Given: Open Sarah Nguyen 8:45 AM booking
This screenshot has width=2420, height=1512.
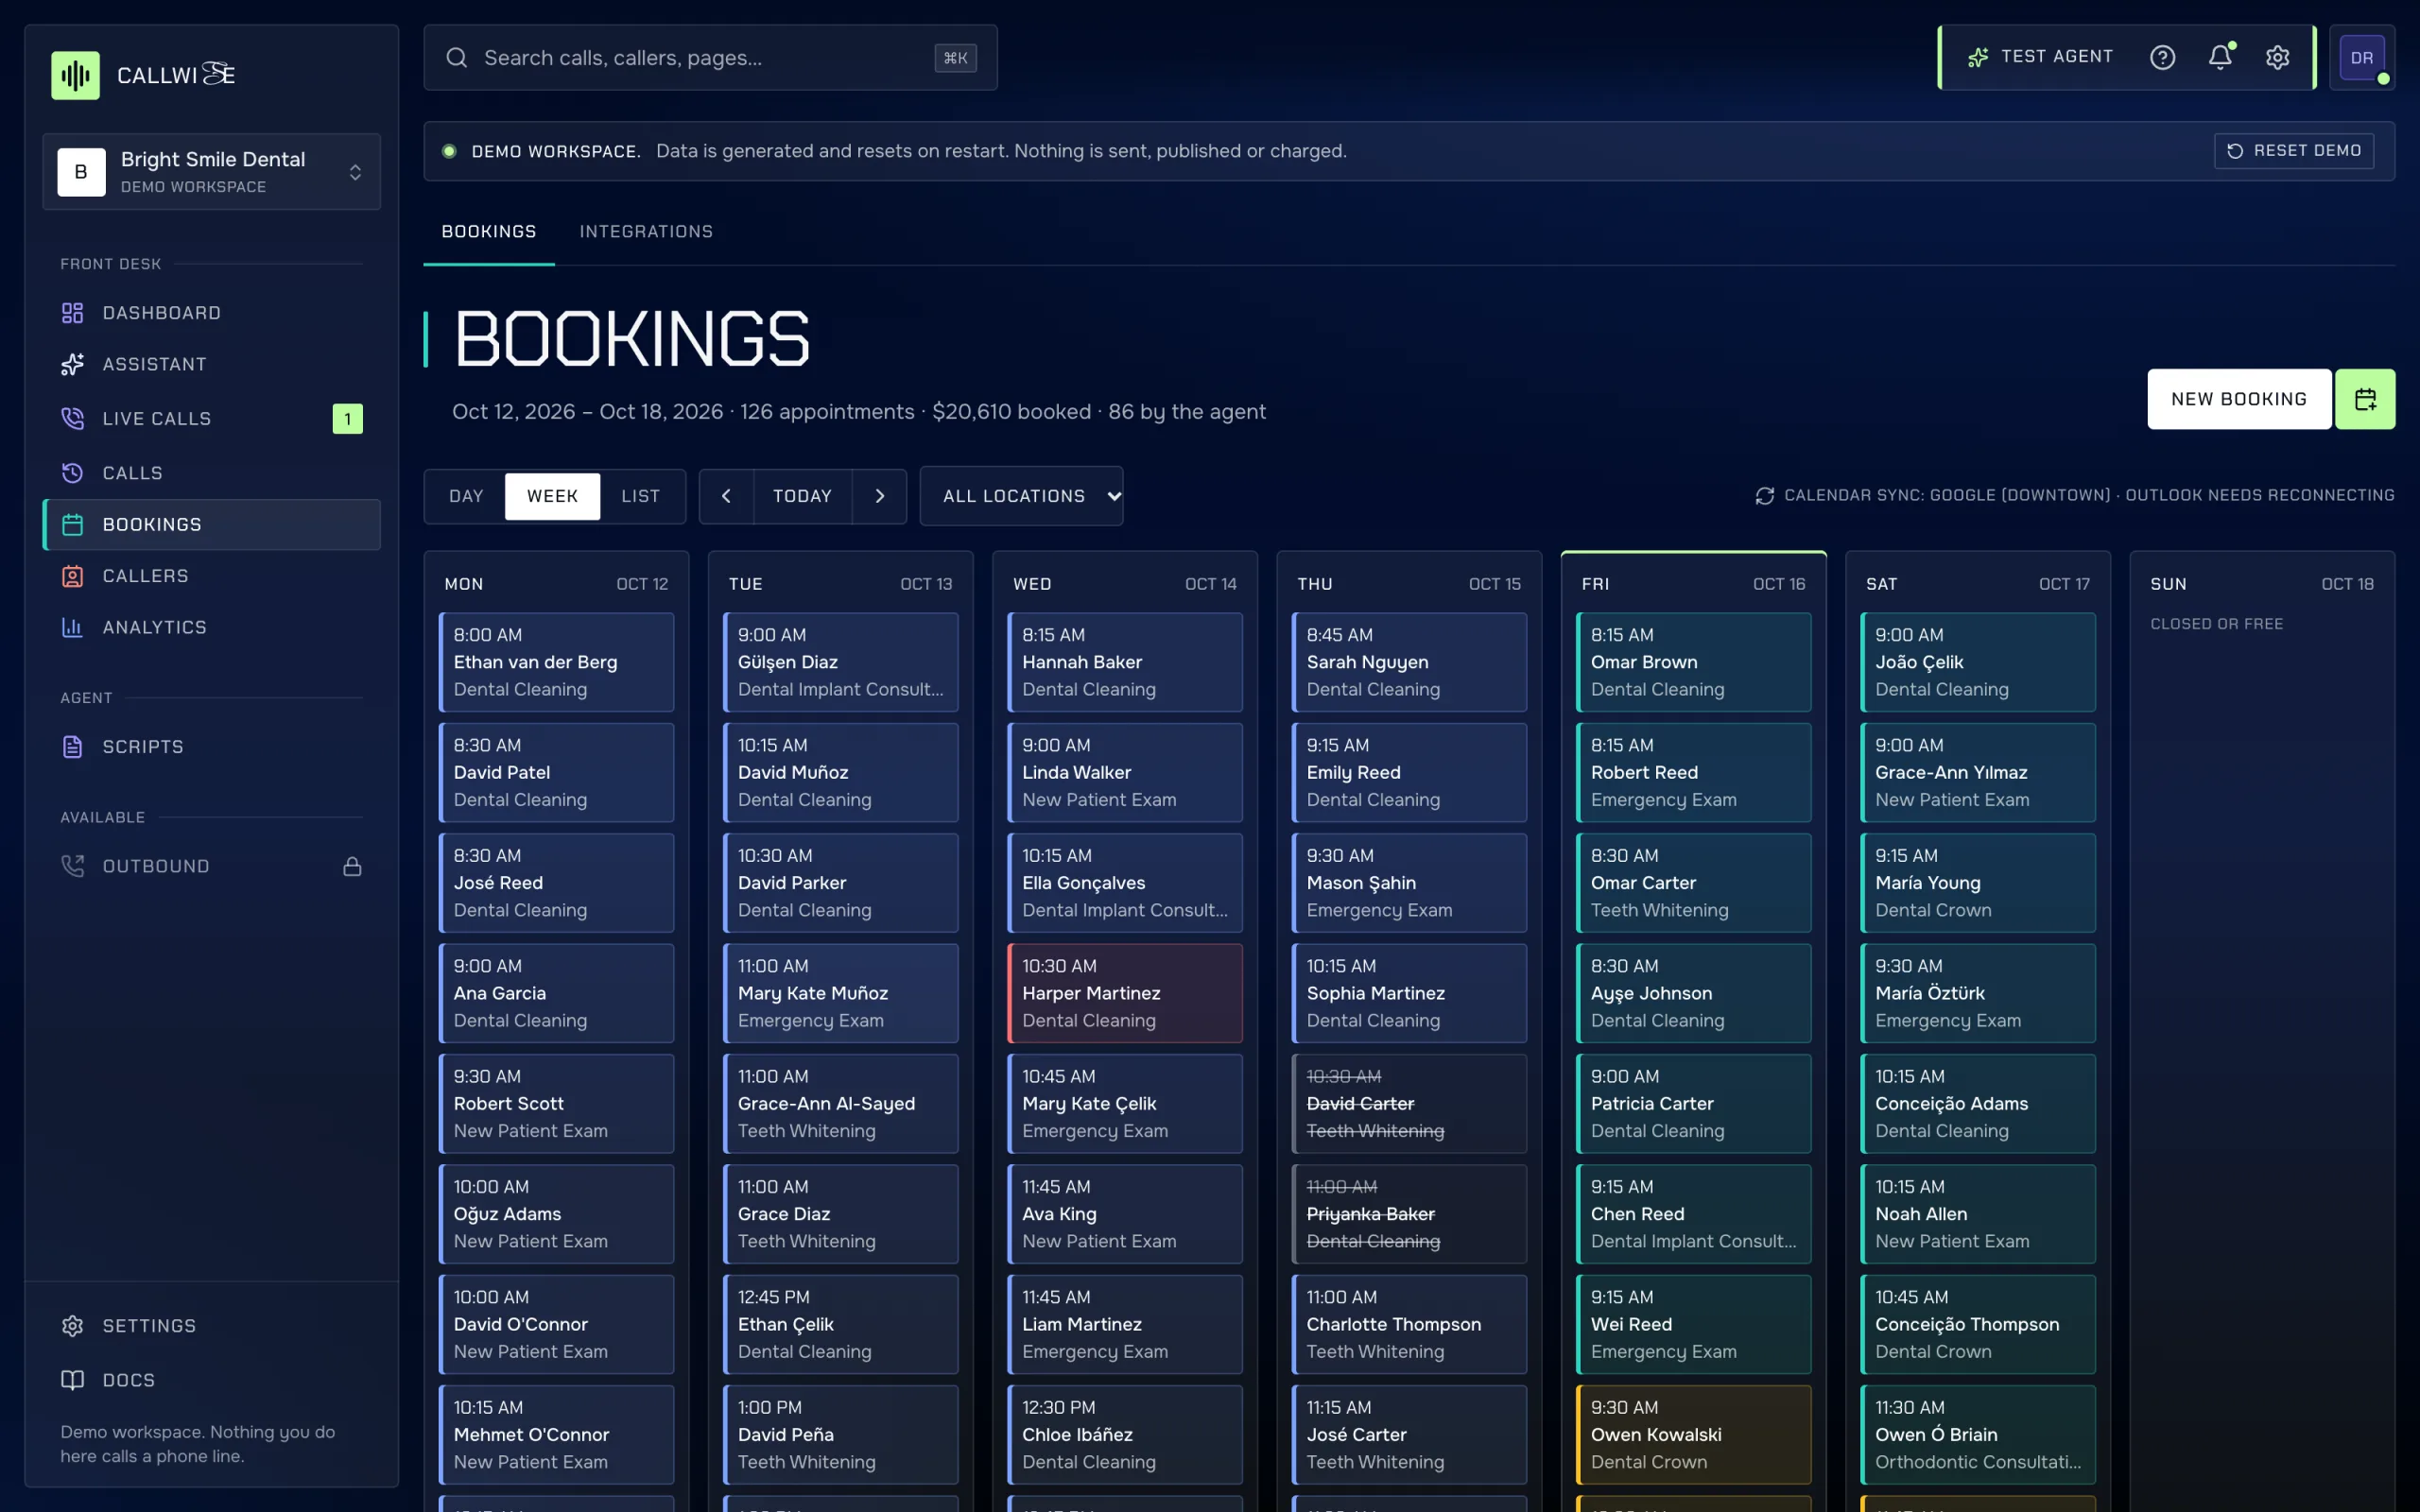Looking at the screenshot, I should (1409, 662).
